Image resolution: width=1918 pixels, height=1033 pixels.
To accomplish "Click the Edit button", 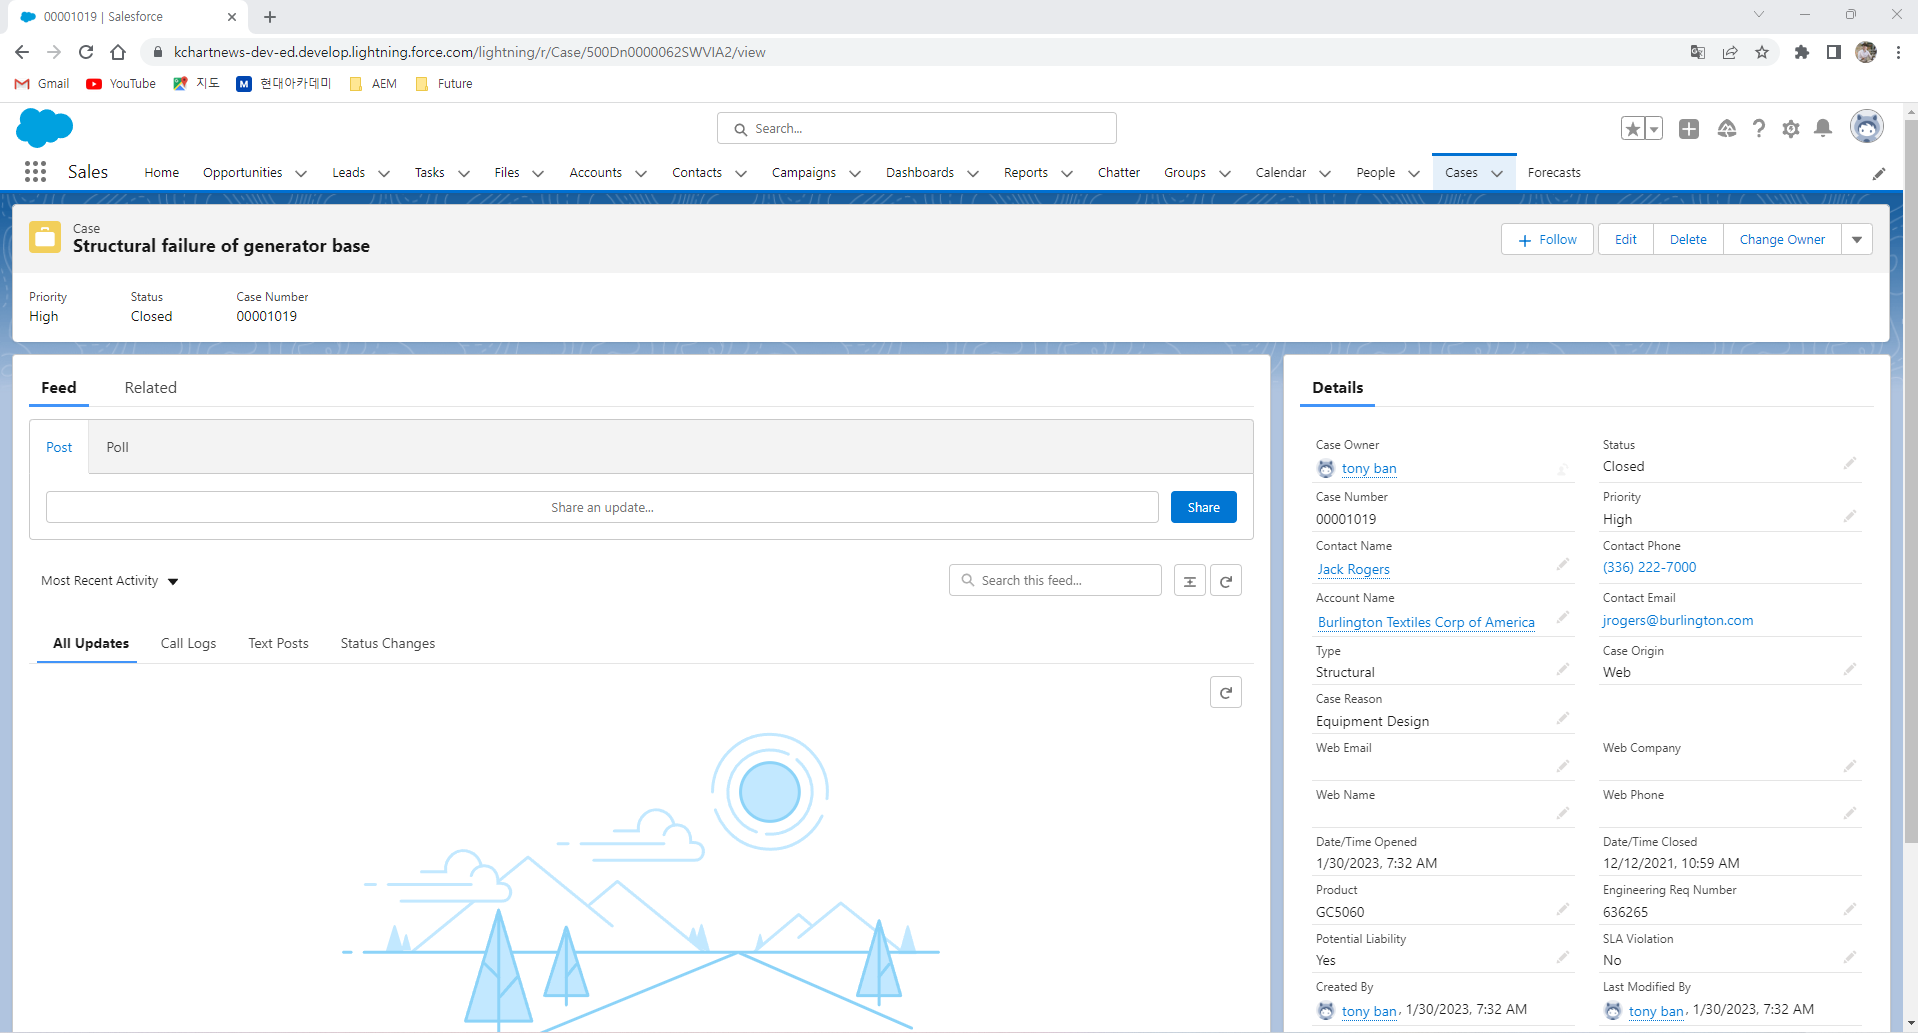I will 1626,239.
